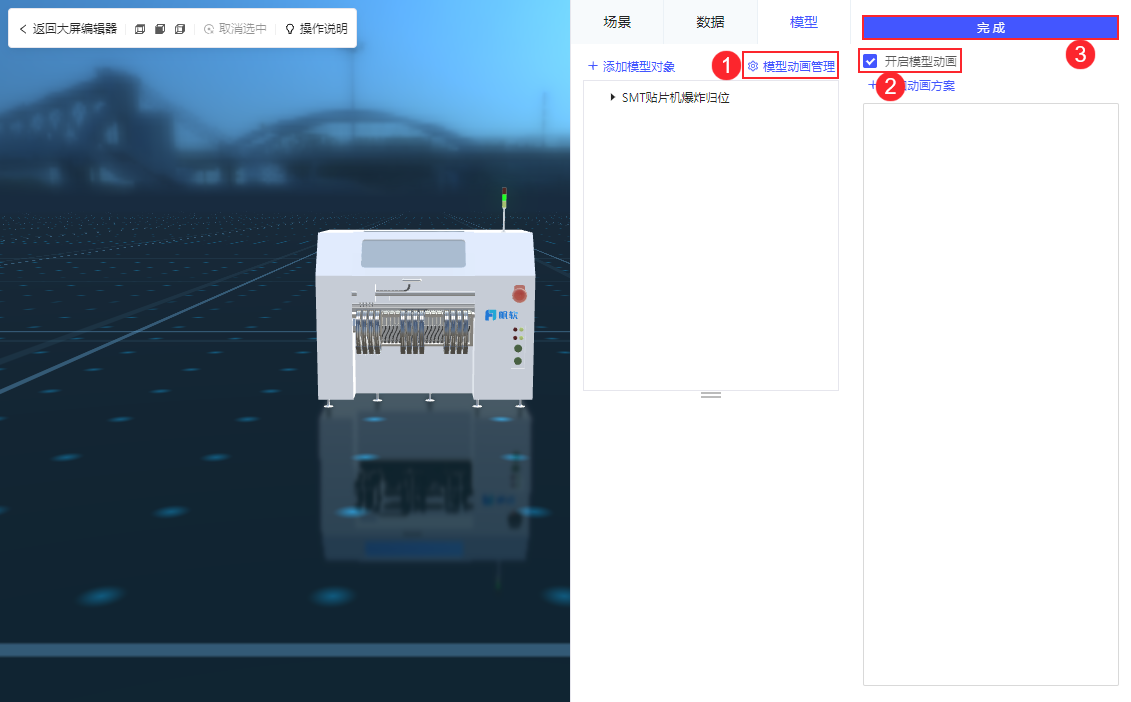The image size is (1131, 702).
Task: Click the back chevron before 返回大屏编辑器
Action: coord(22,29)
